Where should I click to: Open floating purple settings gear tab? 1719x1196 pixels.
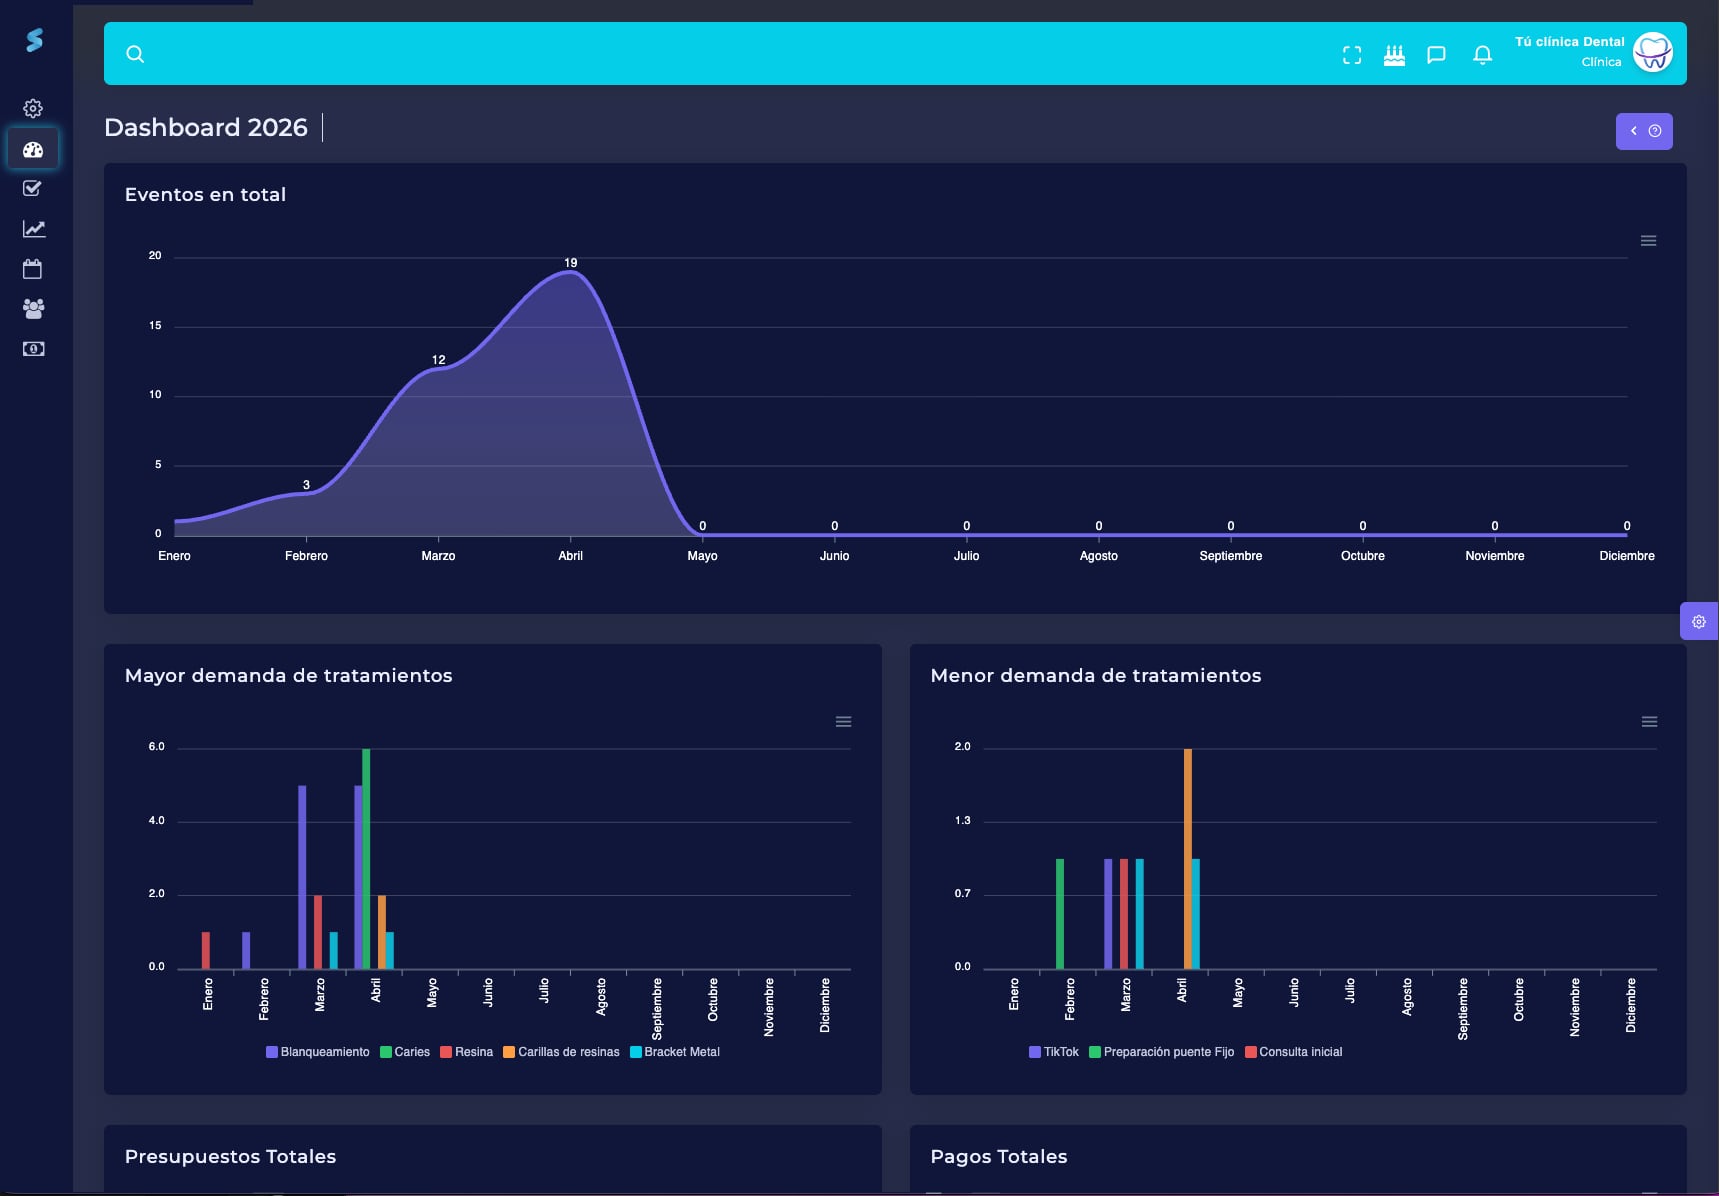[1699, 621]
